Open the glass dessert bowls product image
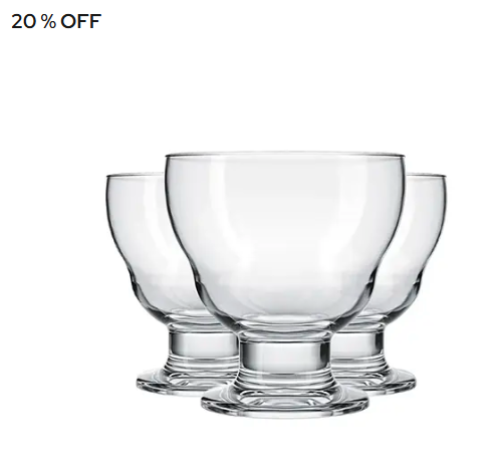This screenshot has width=500, height=474. tap(276, 285)
